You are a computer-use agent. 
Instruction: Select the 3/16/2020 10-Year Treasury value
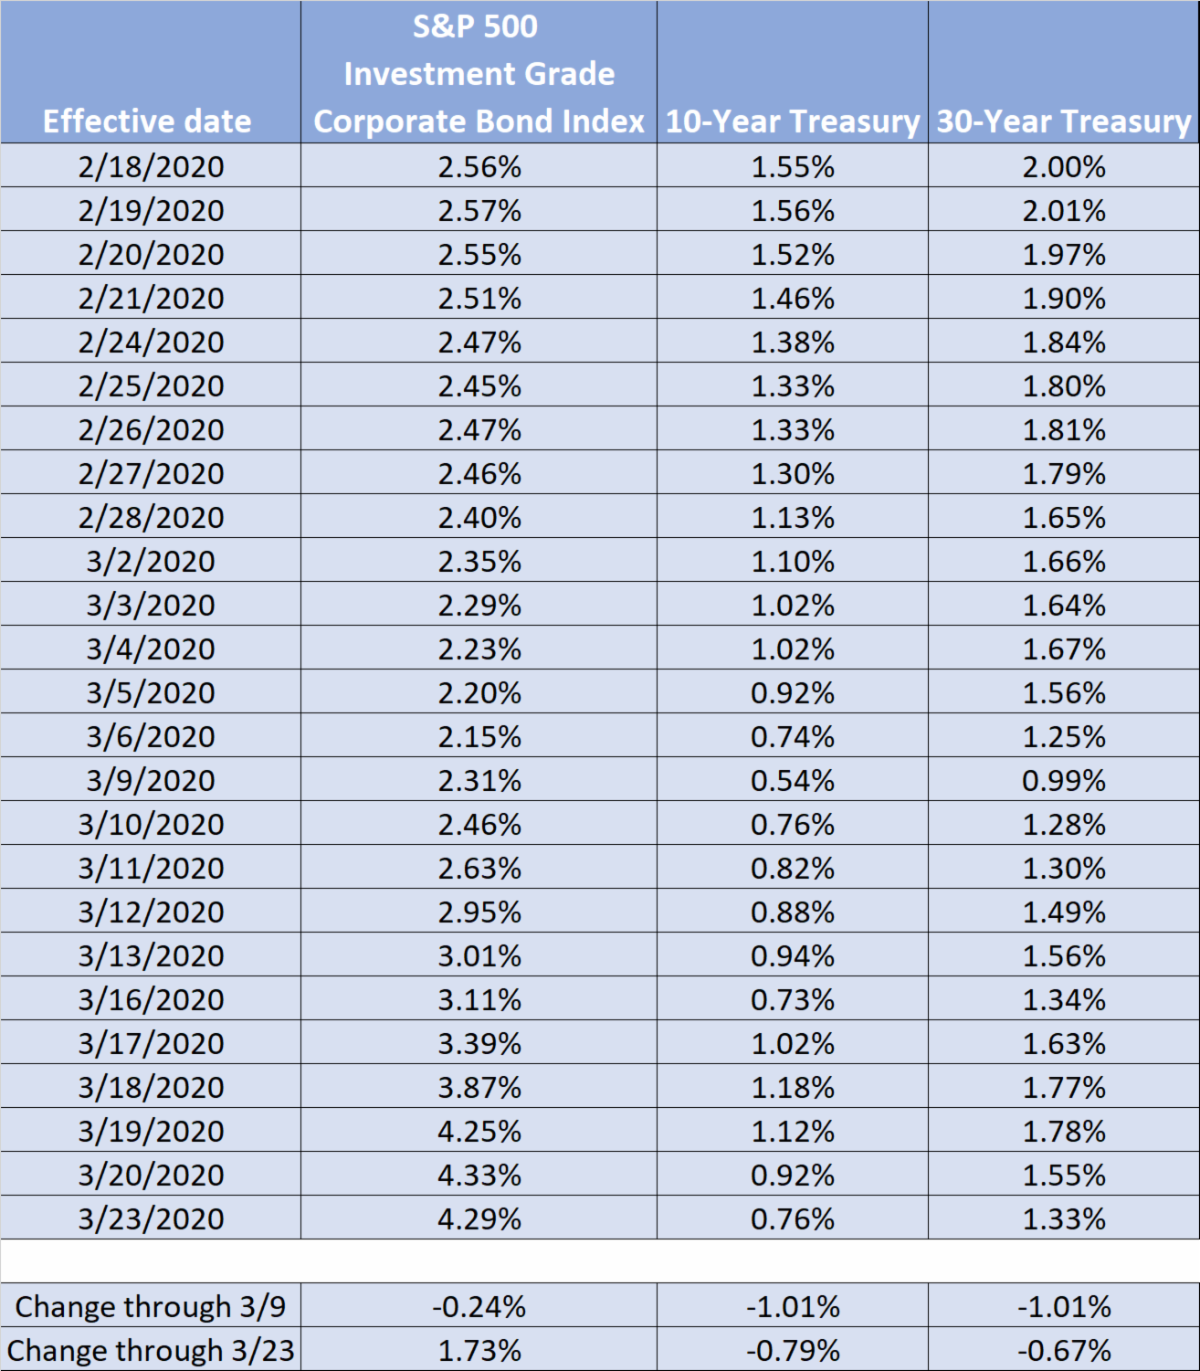click(x=793, y=999)
